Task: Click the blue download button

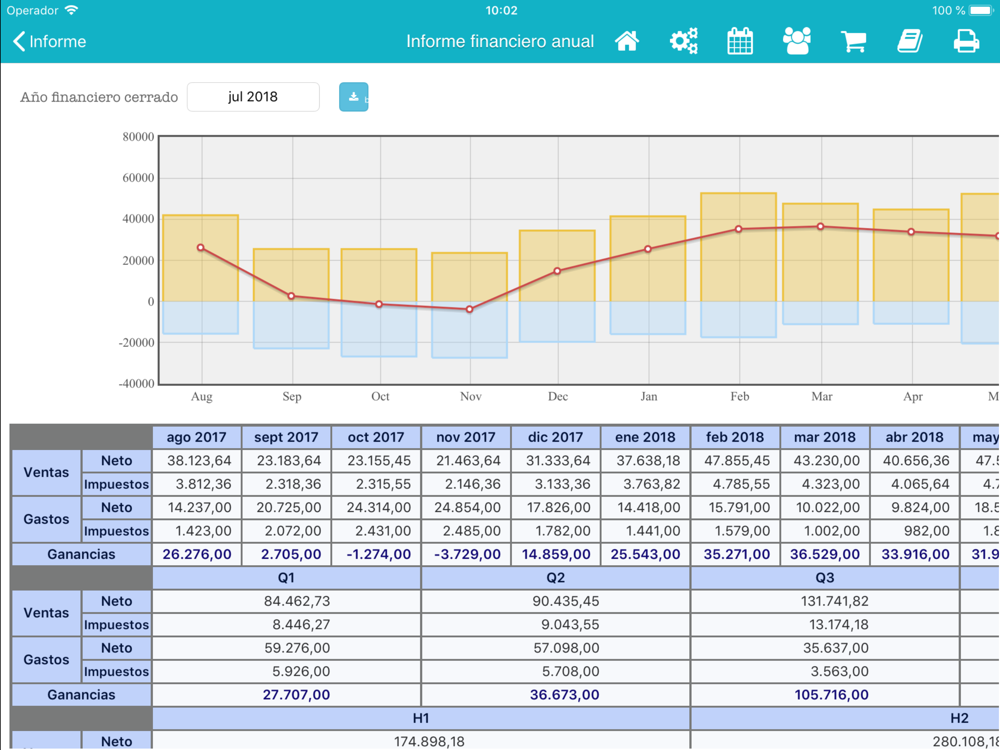Action: [353, 97]
